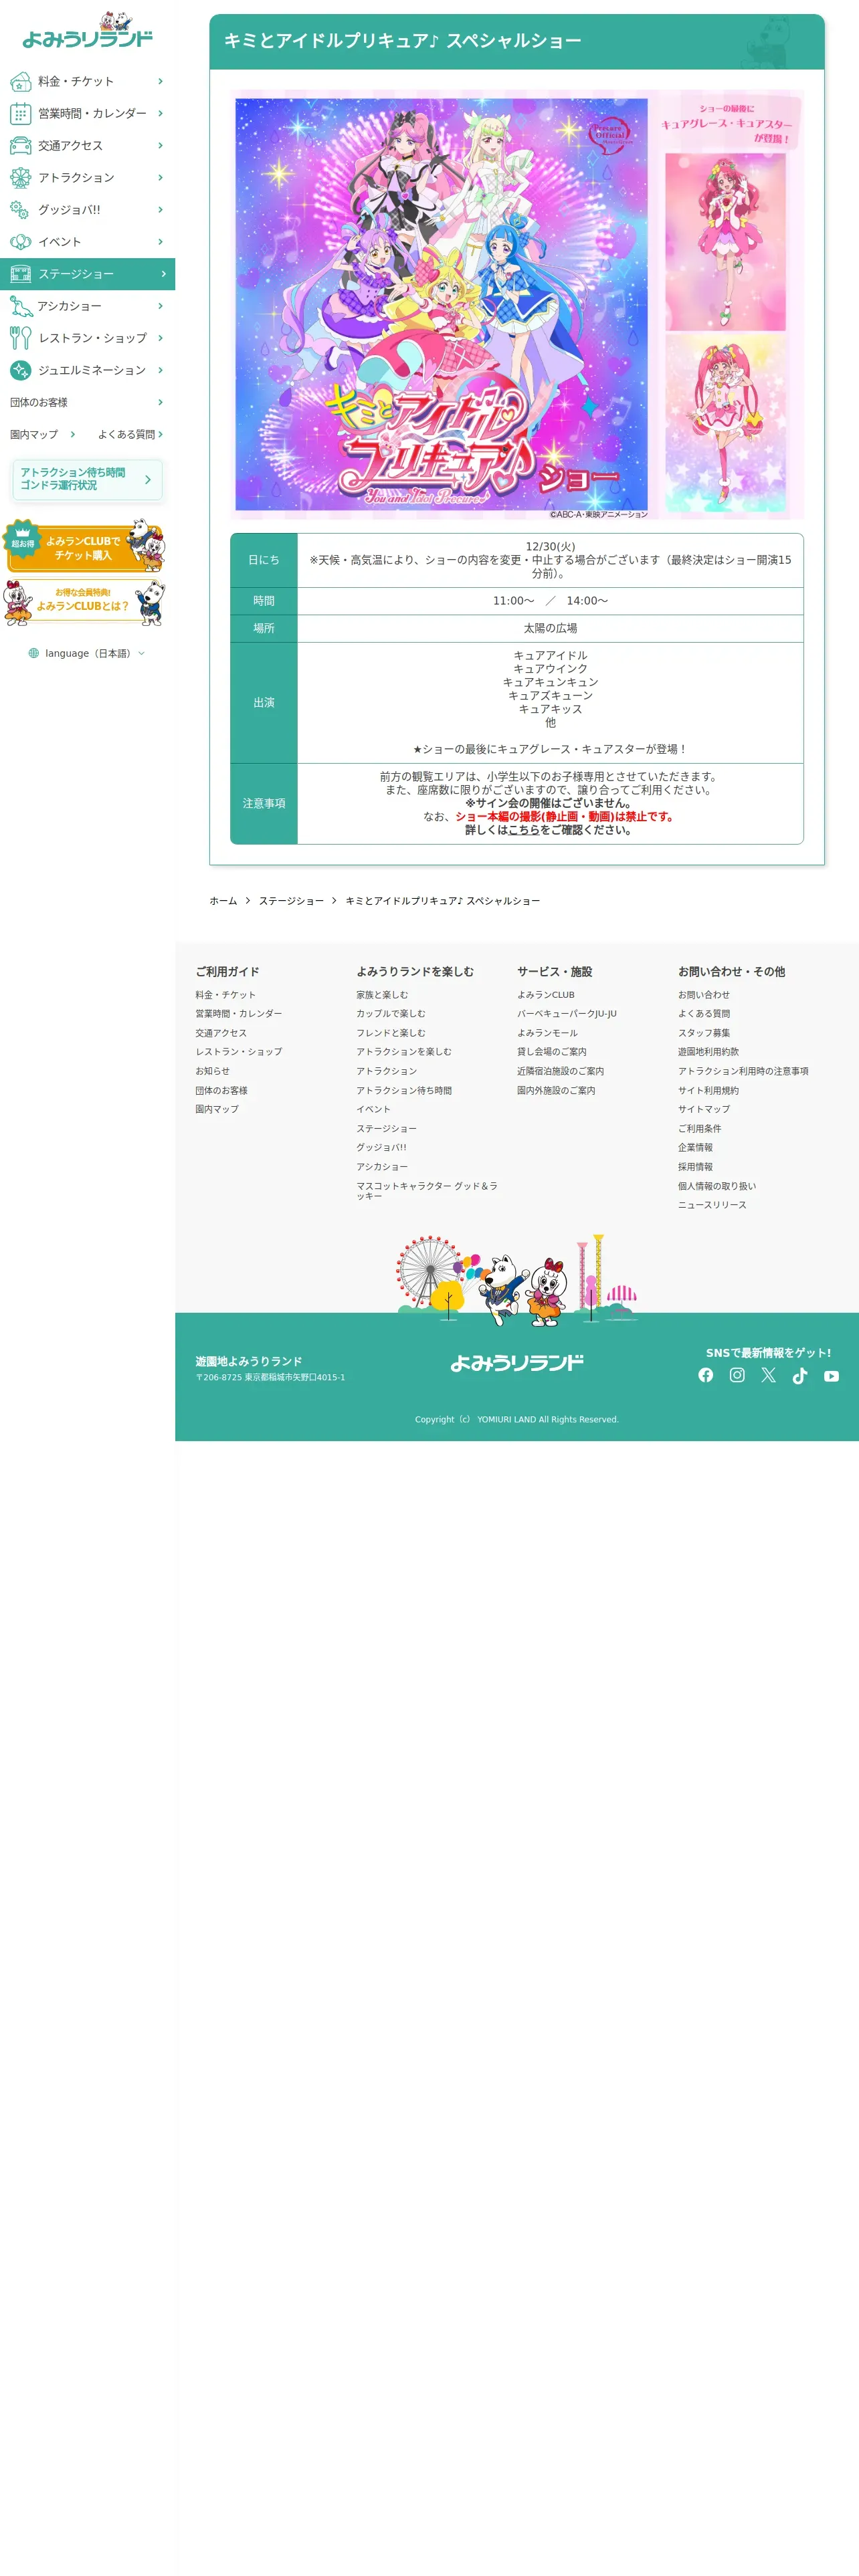Viewport: 859px width, 2576px height.
Task: Open the YouTube channel from footer
Action: (x=831, y=1376)
